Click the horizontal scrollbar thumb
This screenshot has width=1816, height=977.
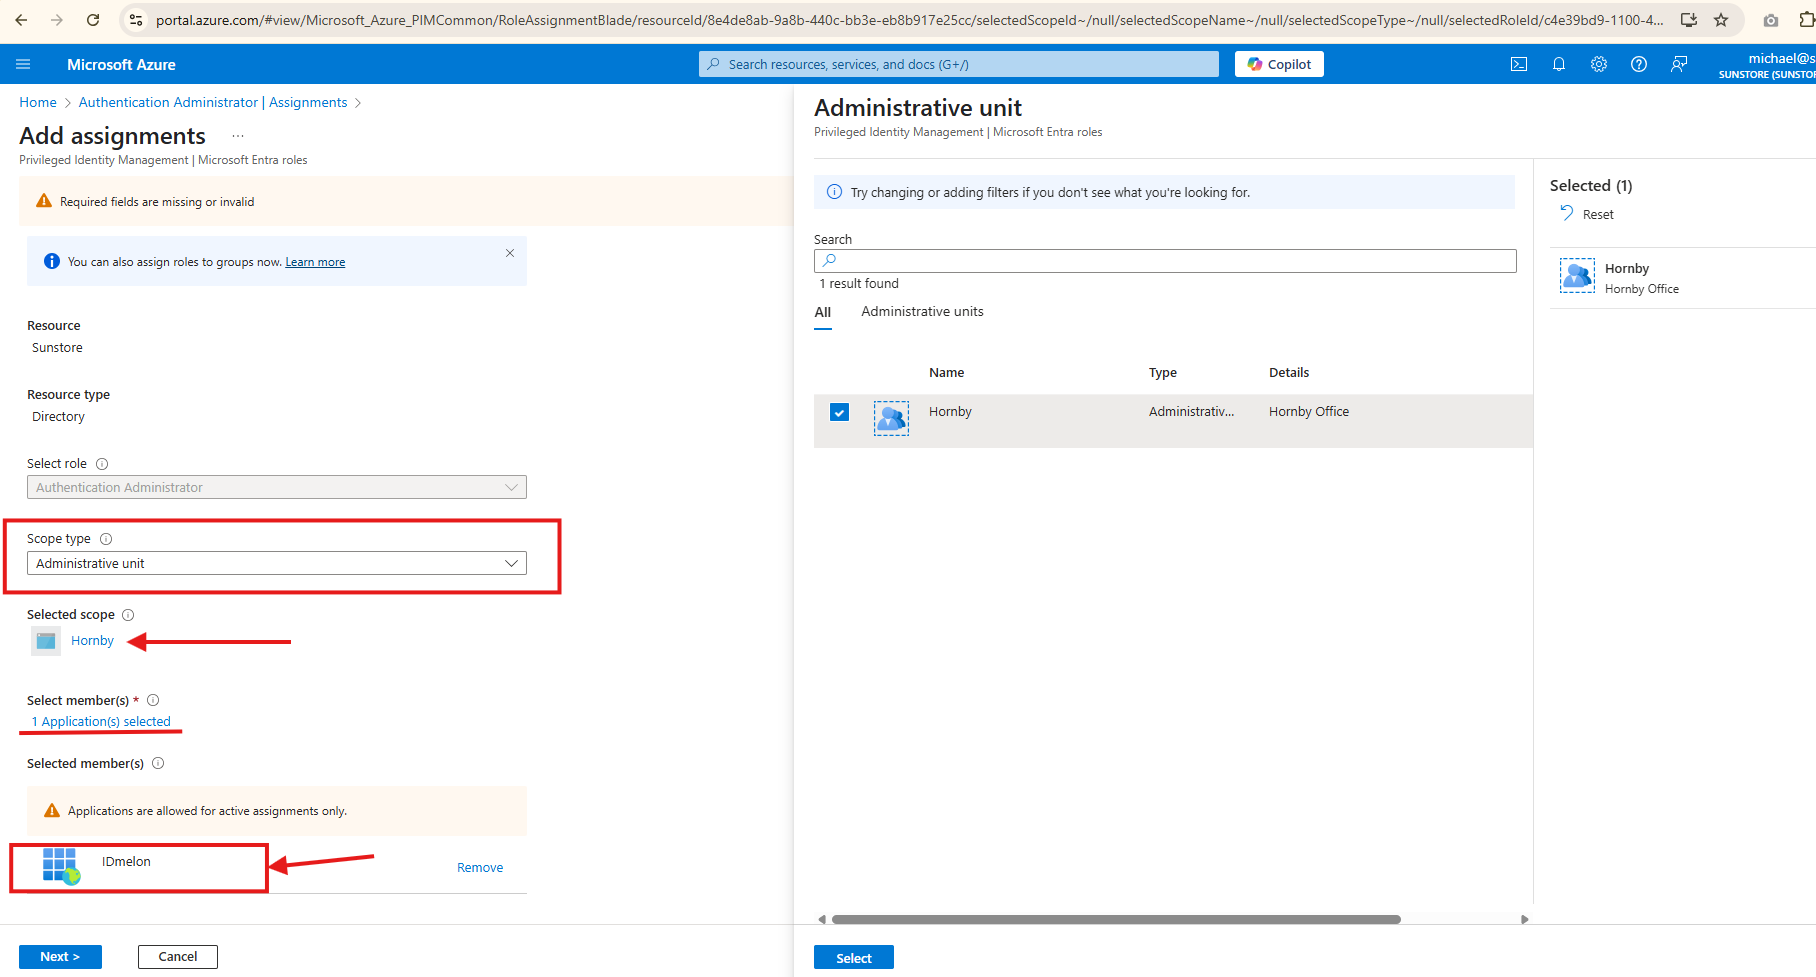click(x=1116, y=919)
